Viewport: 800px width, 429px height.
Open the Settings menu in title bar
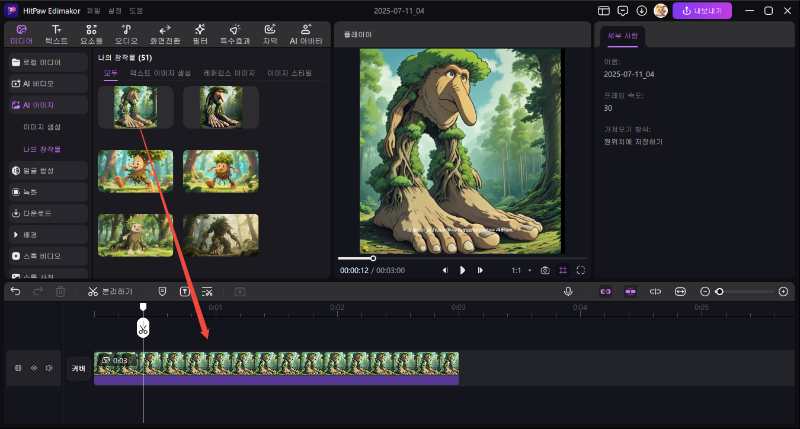115,11
